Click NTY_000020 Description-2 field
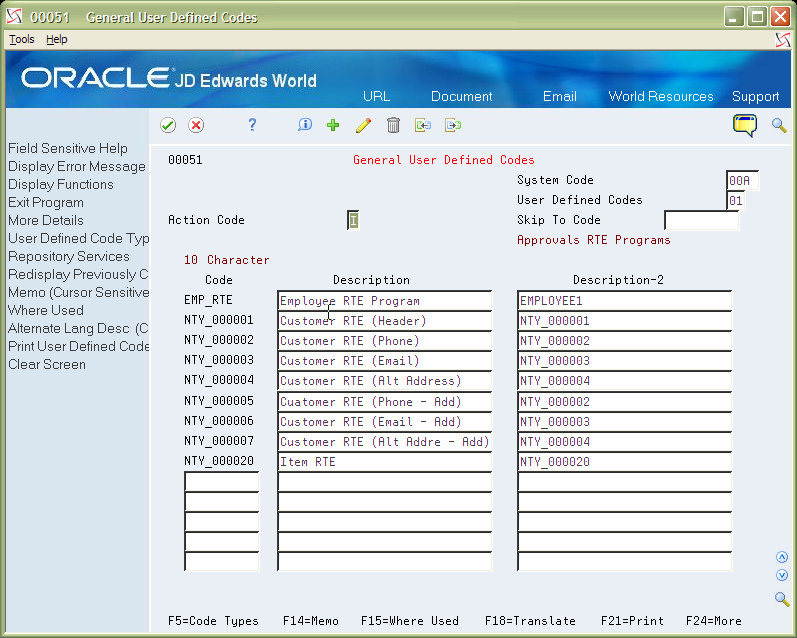 625,462
